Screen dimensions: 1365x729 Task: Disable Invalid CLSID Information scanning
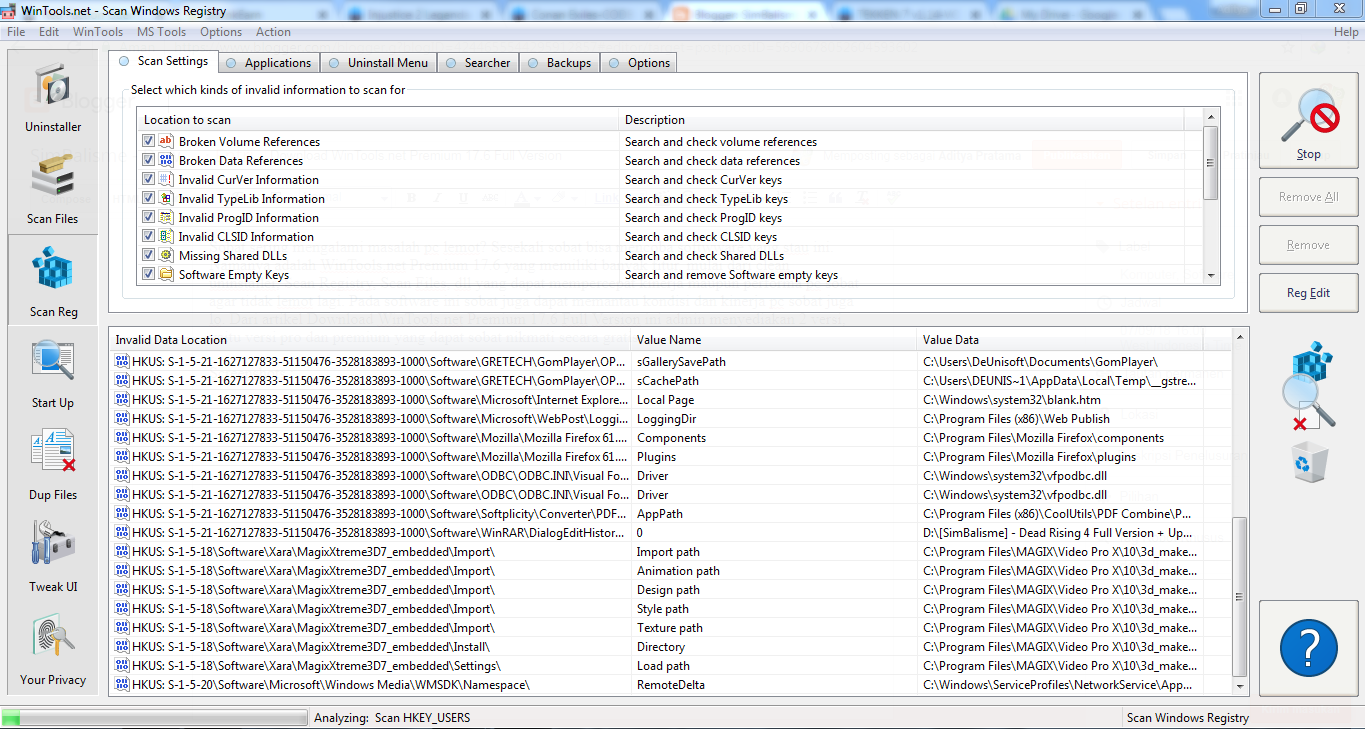click(149, 236)
